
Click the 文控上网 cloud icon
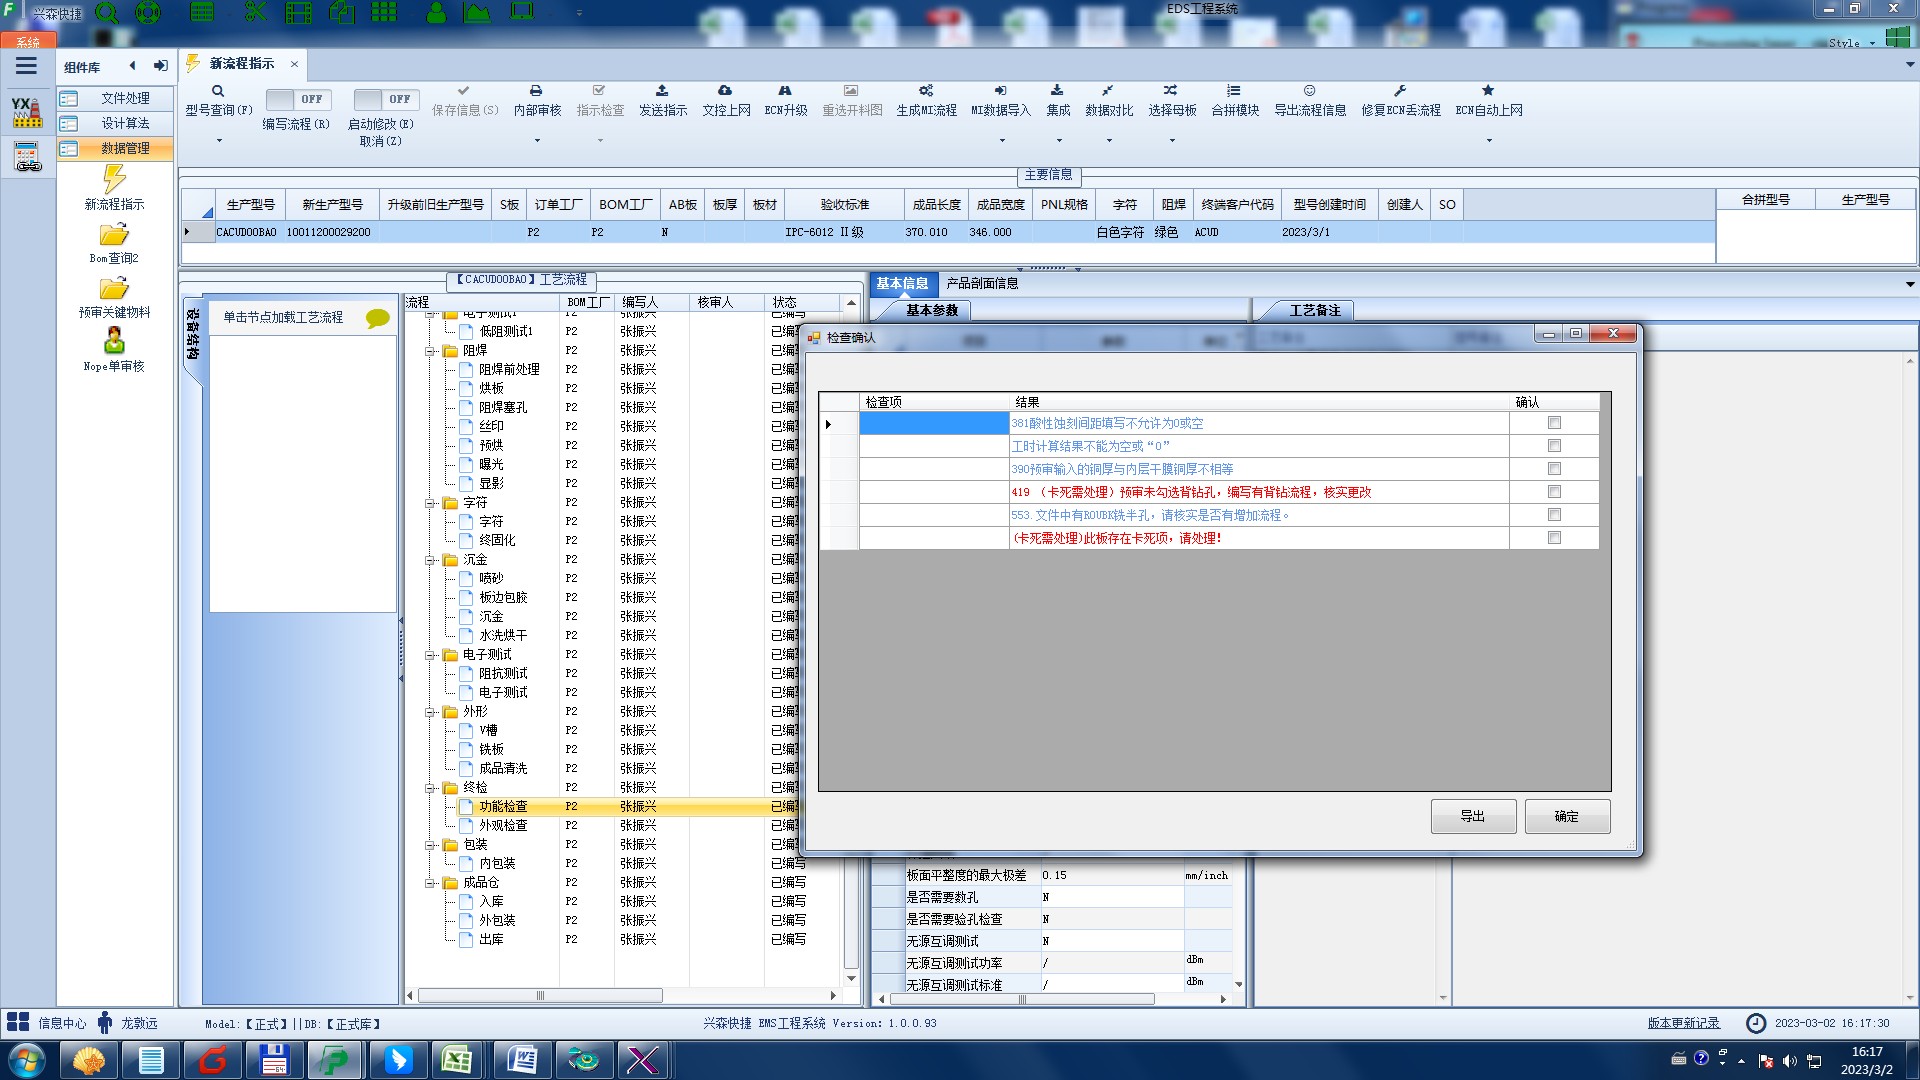click(x=725, y=91)
